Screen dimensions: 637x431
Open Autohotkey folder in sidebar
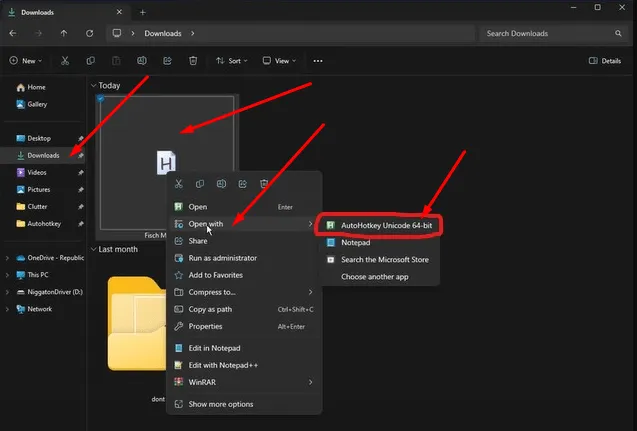44,224
